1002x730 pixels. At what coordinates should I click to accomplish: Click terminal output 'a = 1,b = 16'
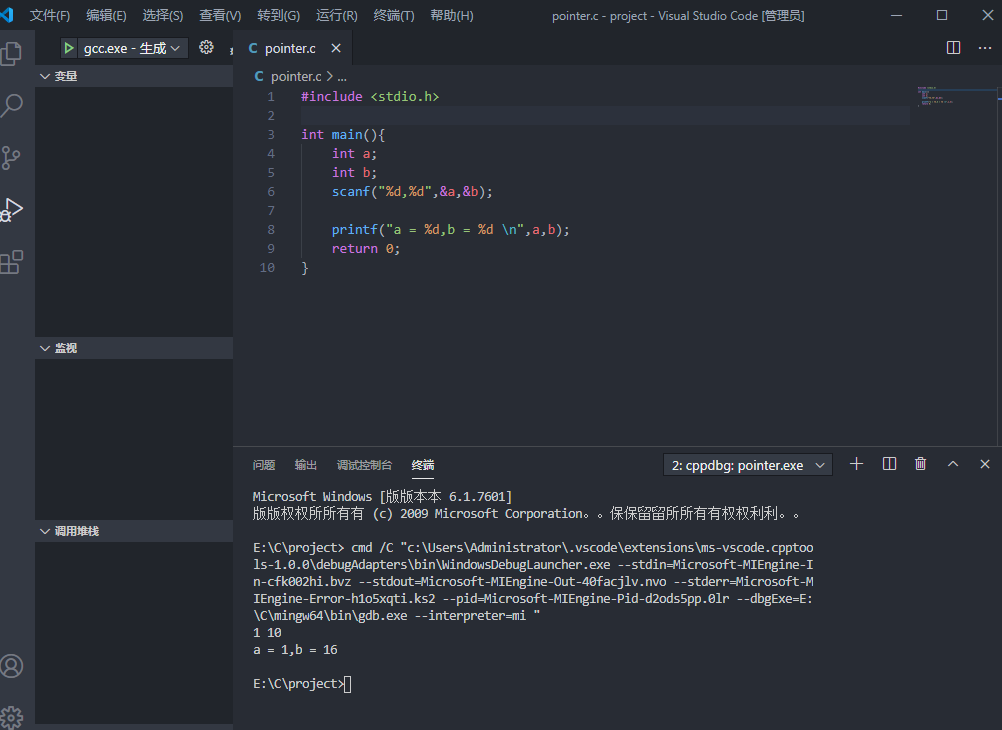(x=295, y=650)
